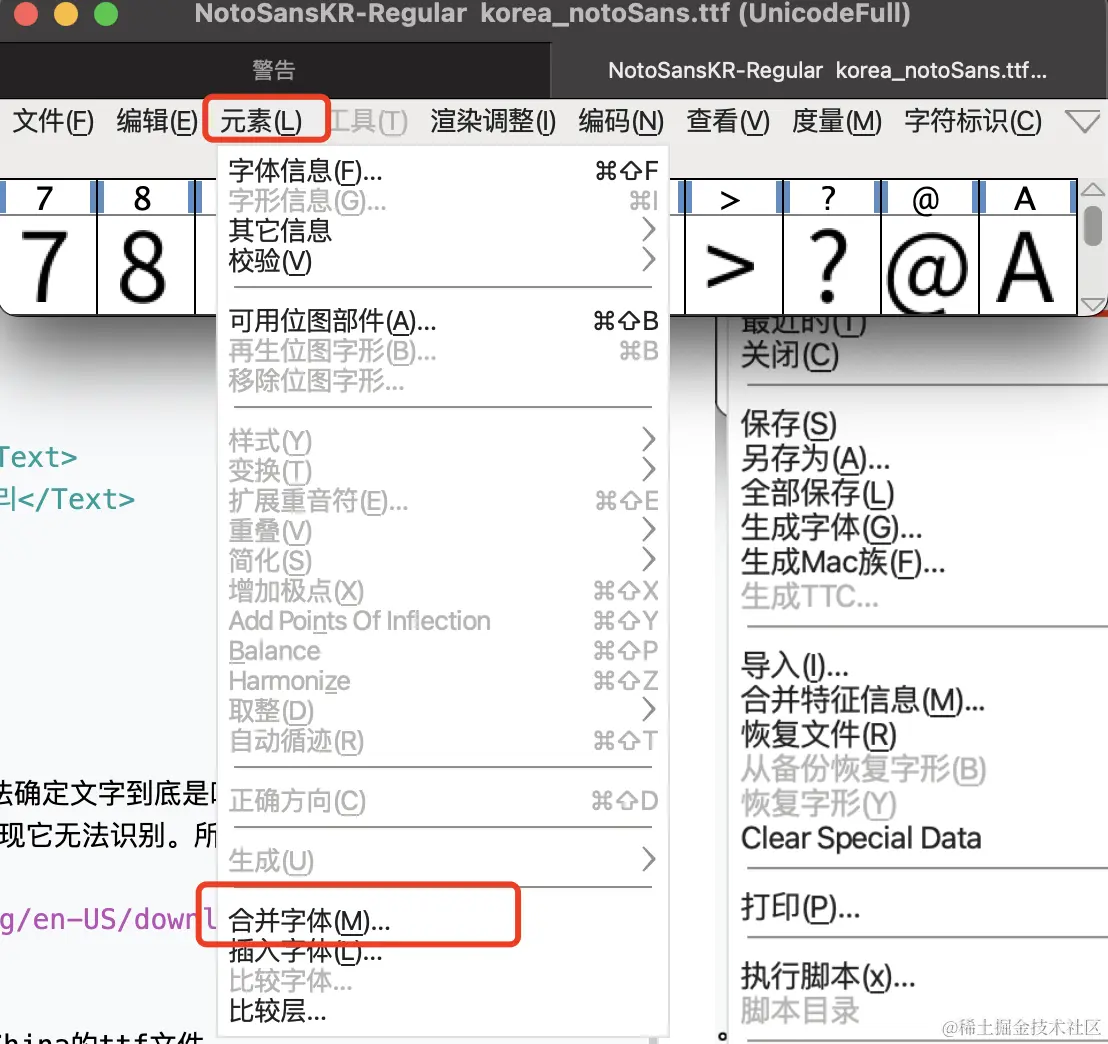The width and height of the screenshot is (1108, 1044).
Task: Expand the 其它信息 submenu
Action: (442, 230)
